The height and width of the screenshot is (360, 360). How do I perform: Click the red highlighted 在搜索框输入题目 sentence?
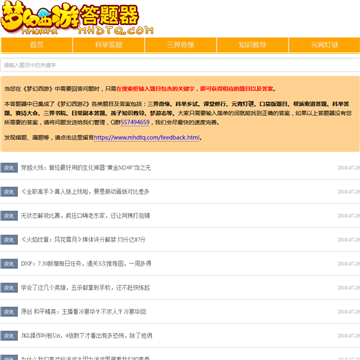(x=196, y=89)
